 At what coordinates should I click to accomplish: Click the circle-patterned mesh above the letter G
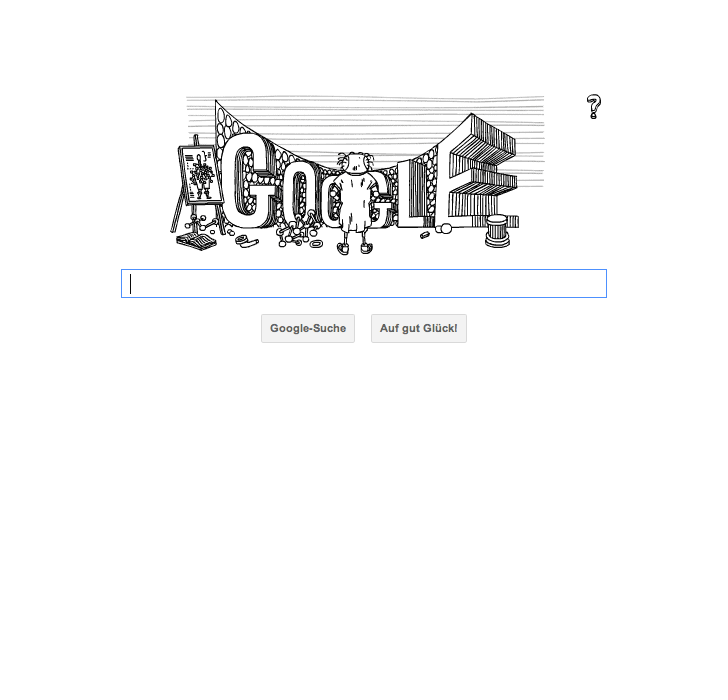coord(228,123)
